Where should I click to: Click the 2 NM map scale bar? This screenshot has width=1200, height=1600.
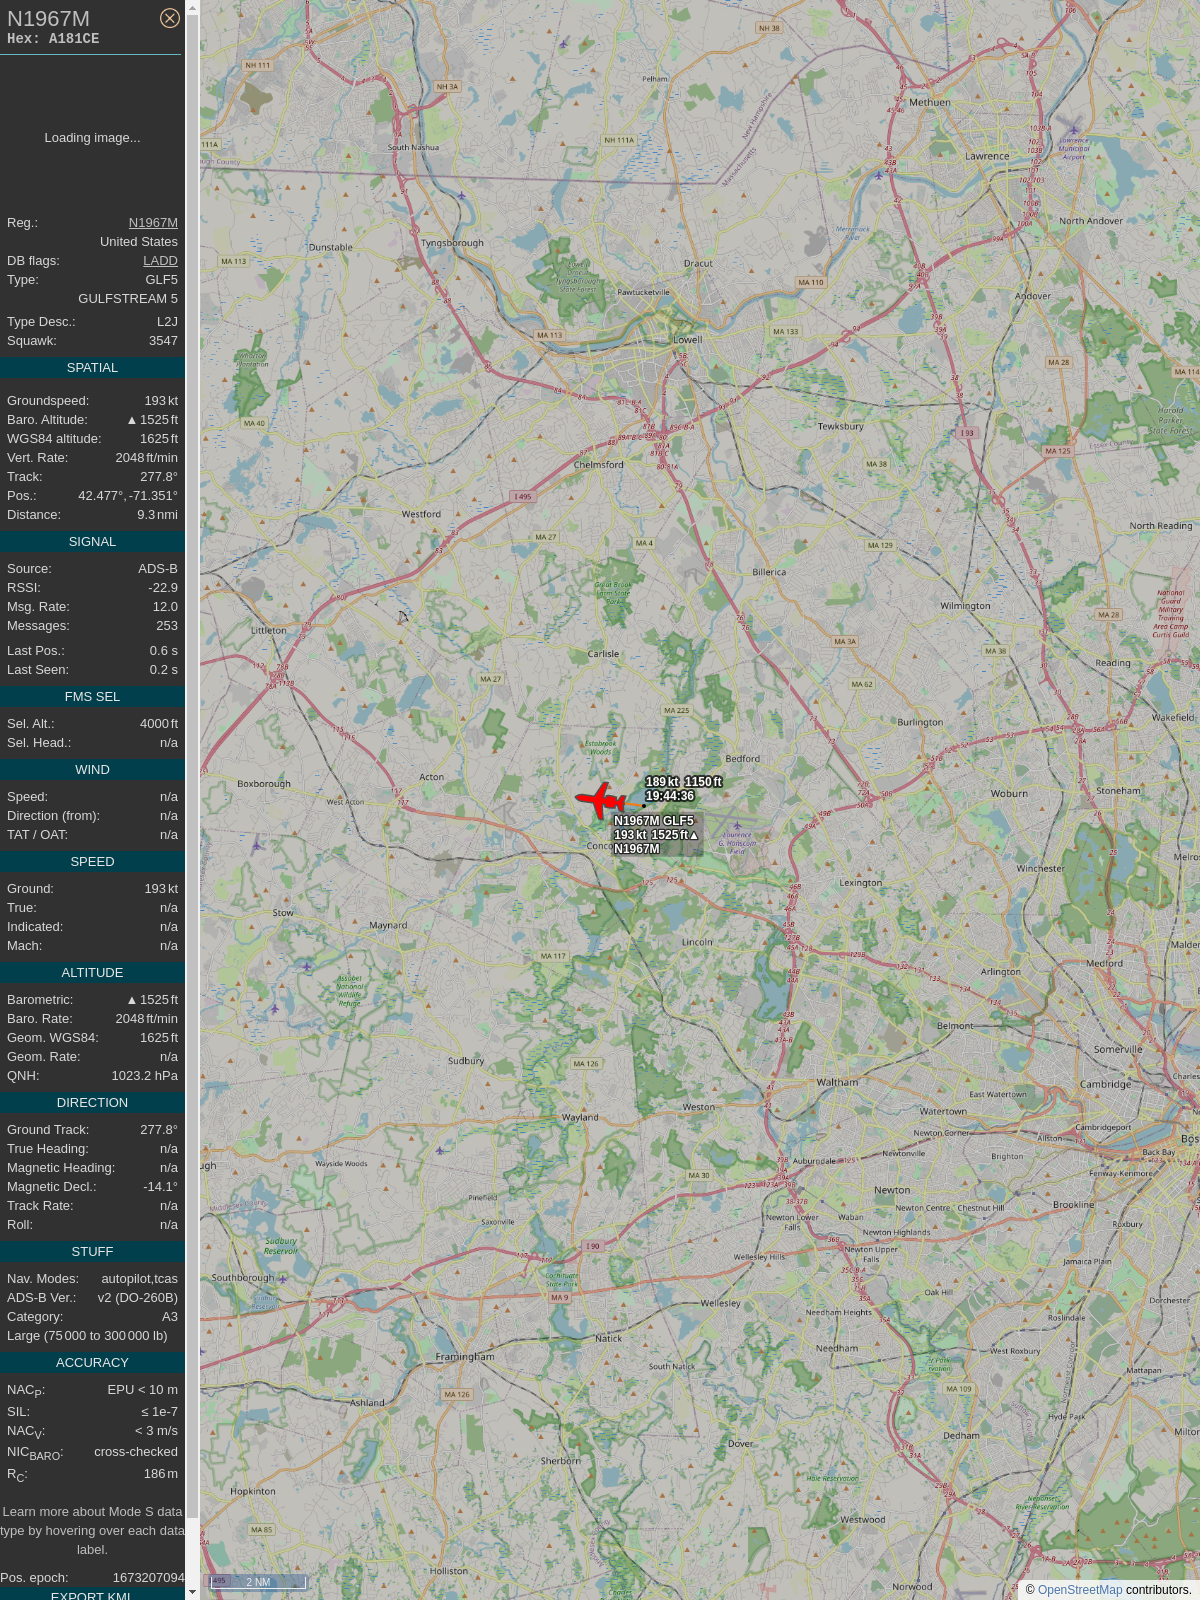[x=257, y=1582]
